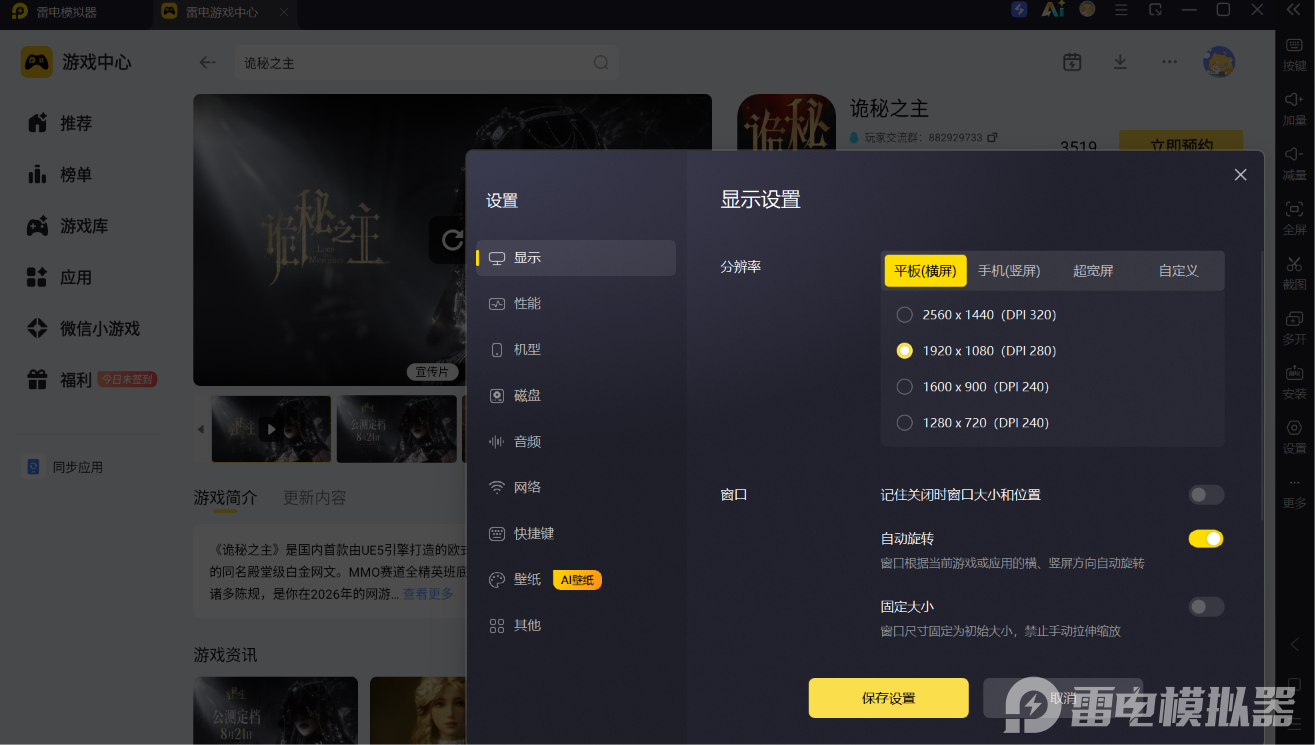
Task: Open the 按键 keymapping tool
Action: (x=1294, y=54)
